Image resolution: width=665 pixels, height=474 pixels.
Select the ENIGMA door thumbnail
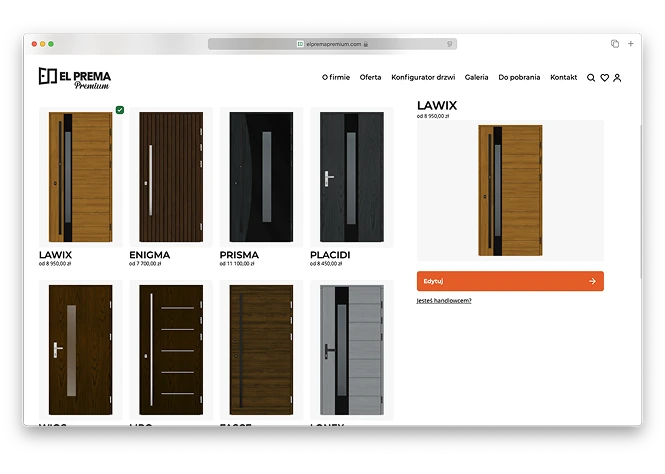pos(171,176)
